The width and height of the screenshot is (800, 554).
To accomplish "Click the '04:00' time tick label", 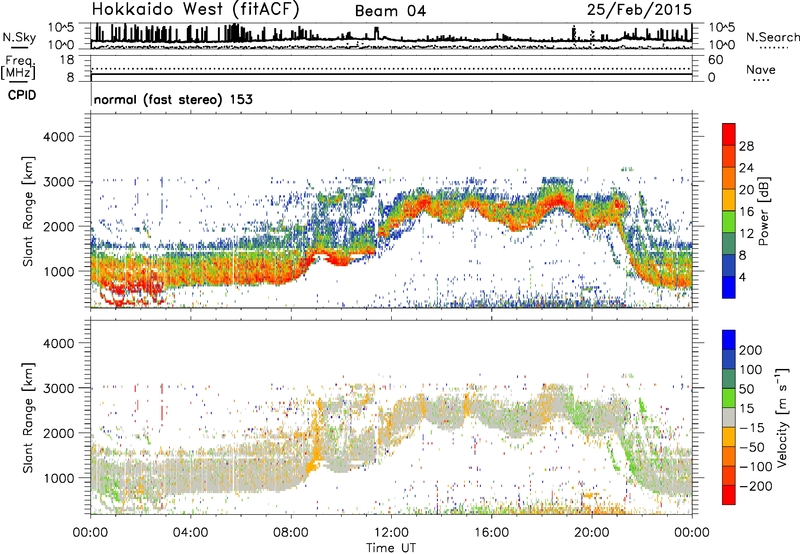I will point(190,533).
